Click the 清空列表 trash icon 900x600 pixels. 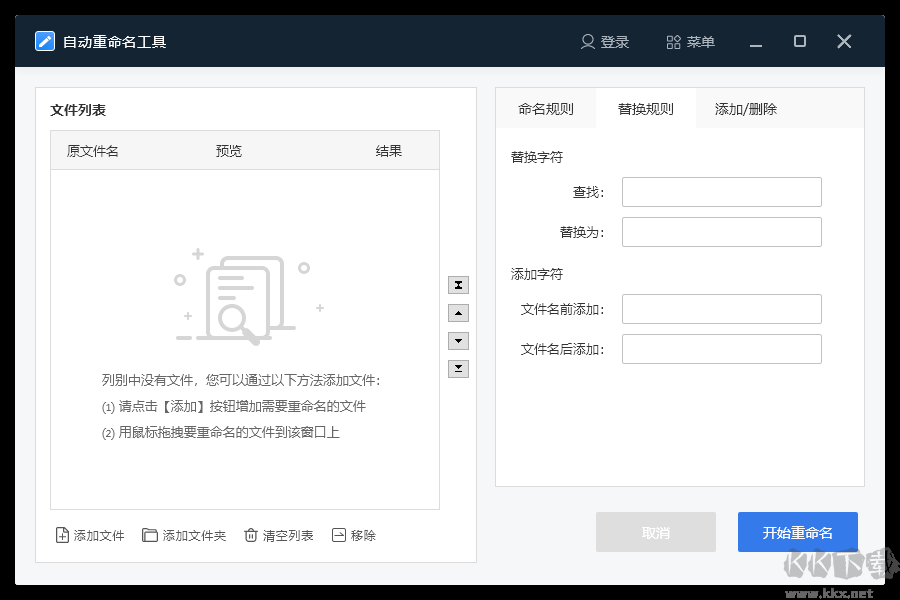249,535
